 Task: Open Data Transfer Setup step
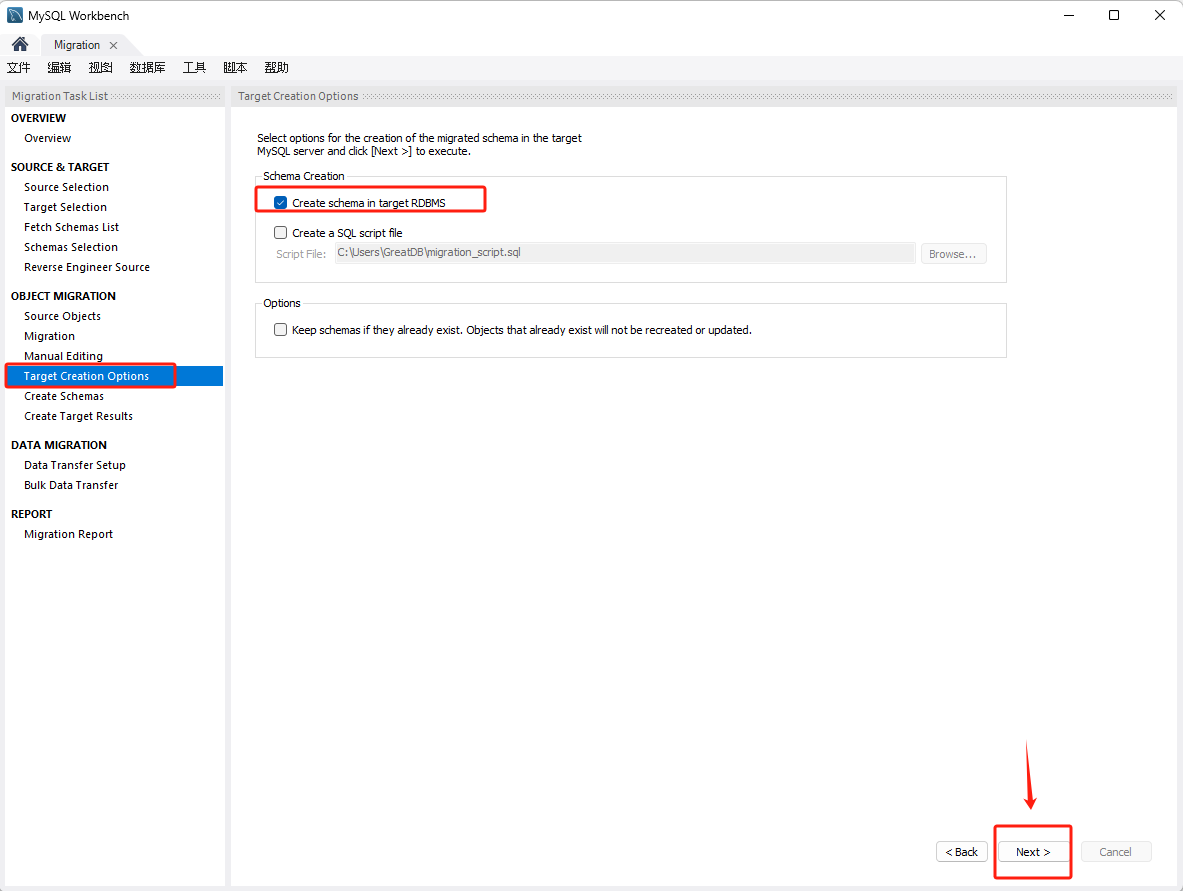tap(75, 465)
